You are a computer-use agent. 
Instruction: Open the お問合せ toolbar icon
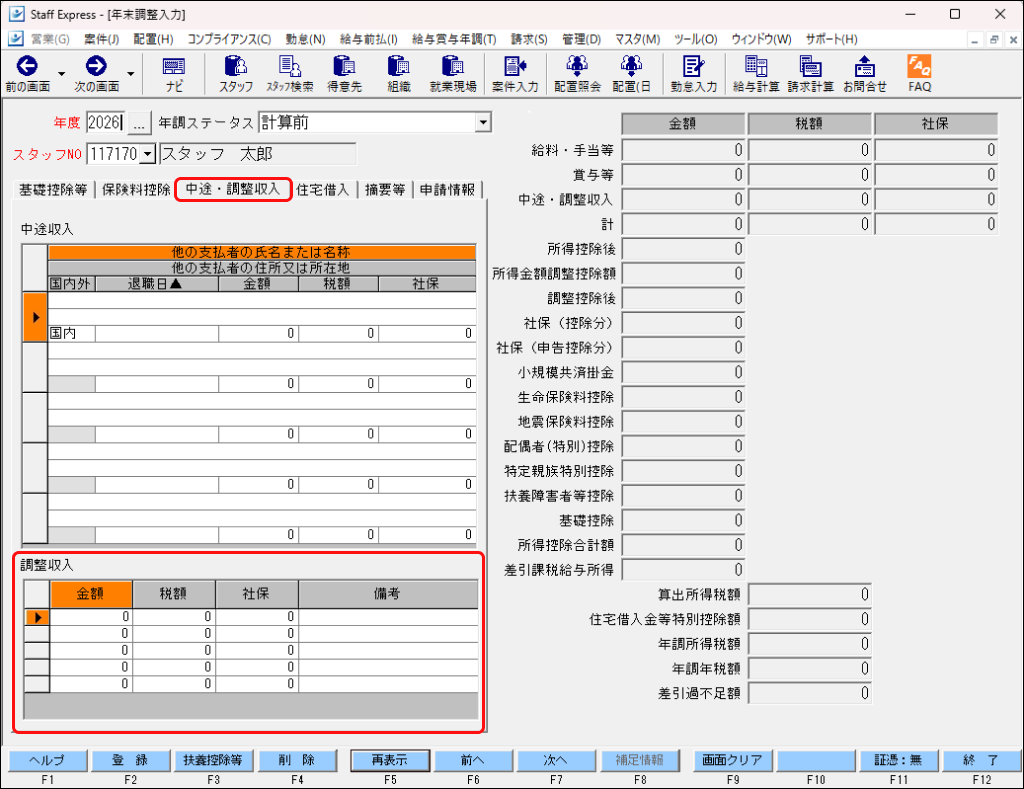point(865,73)
